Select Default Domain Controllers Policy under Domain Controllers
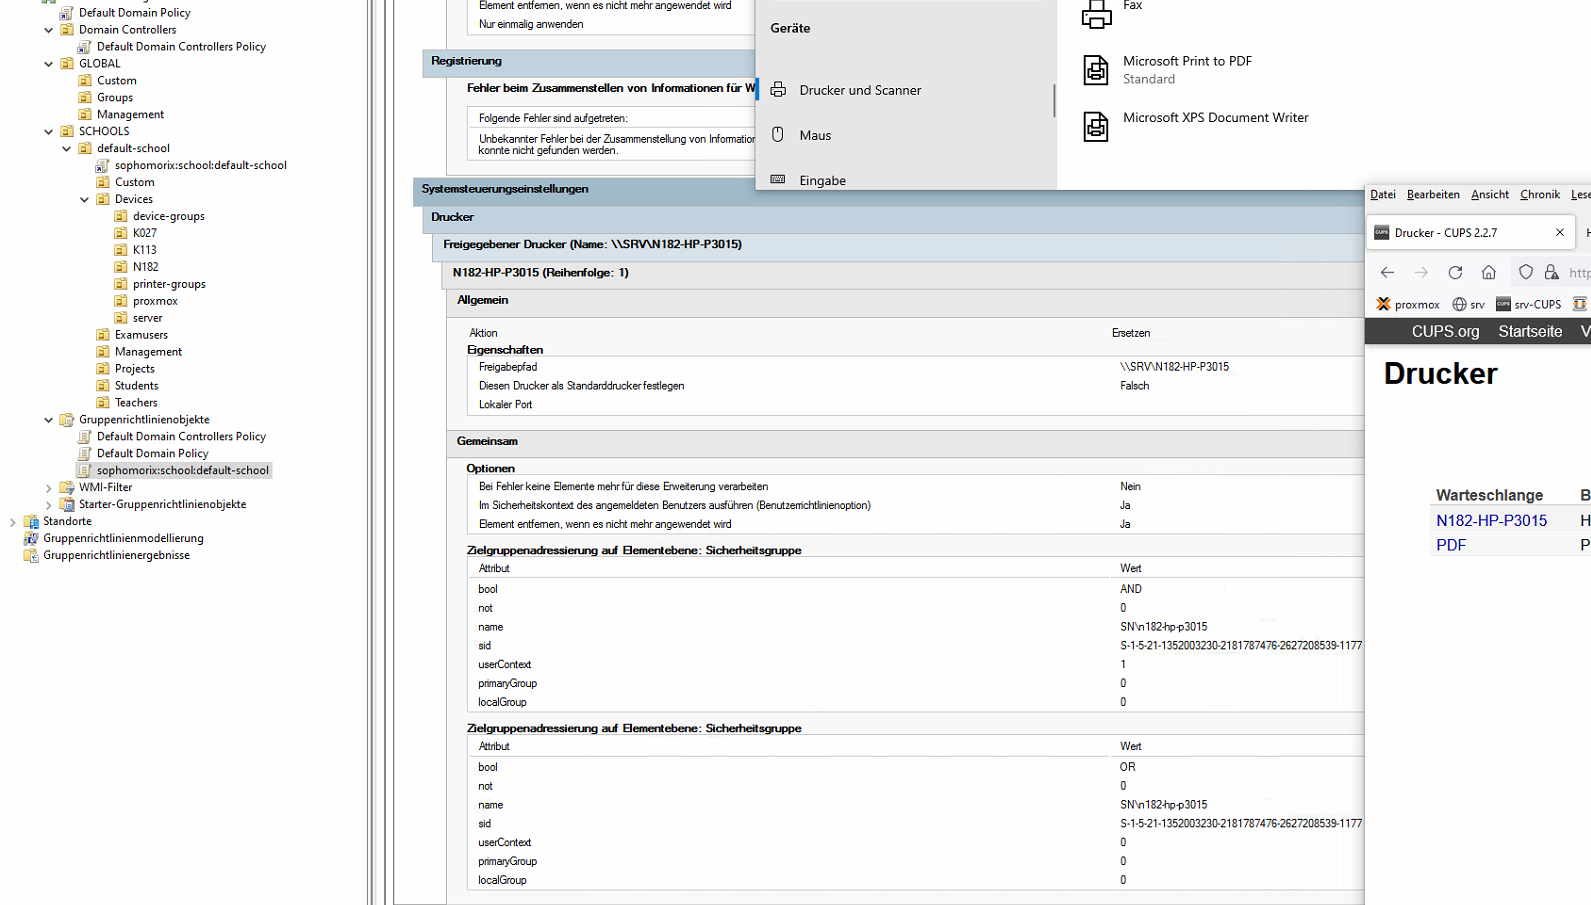This screenshot has width=1591, height=905. (x=181, y=46)
